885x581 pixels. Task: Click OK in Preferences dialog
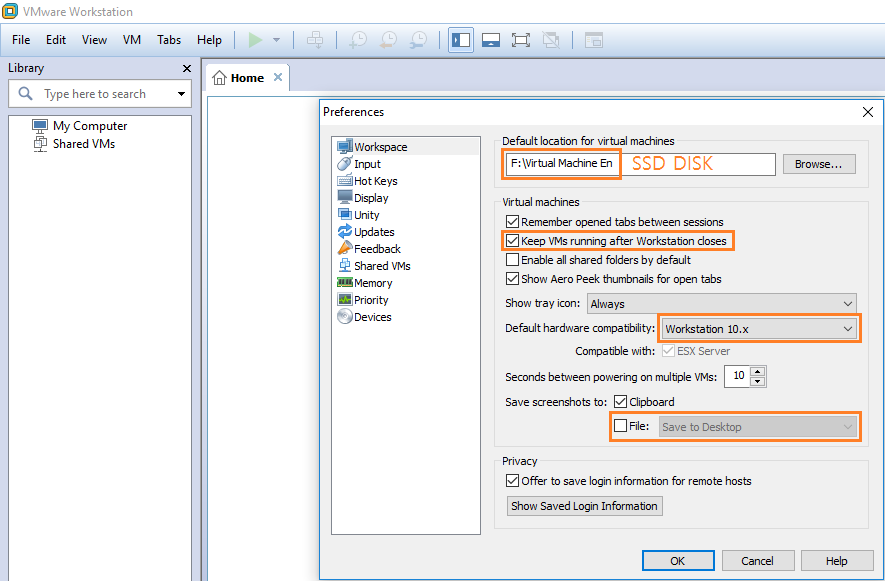click(x=678, y=561)
